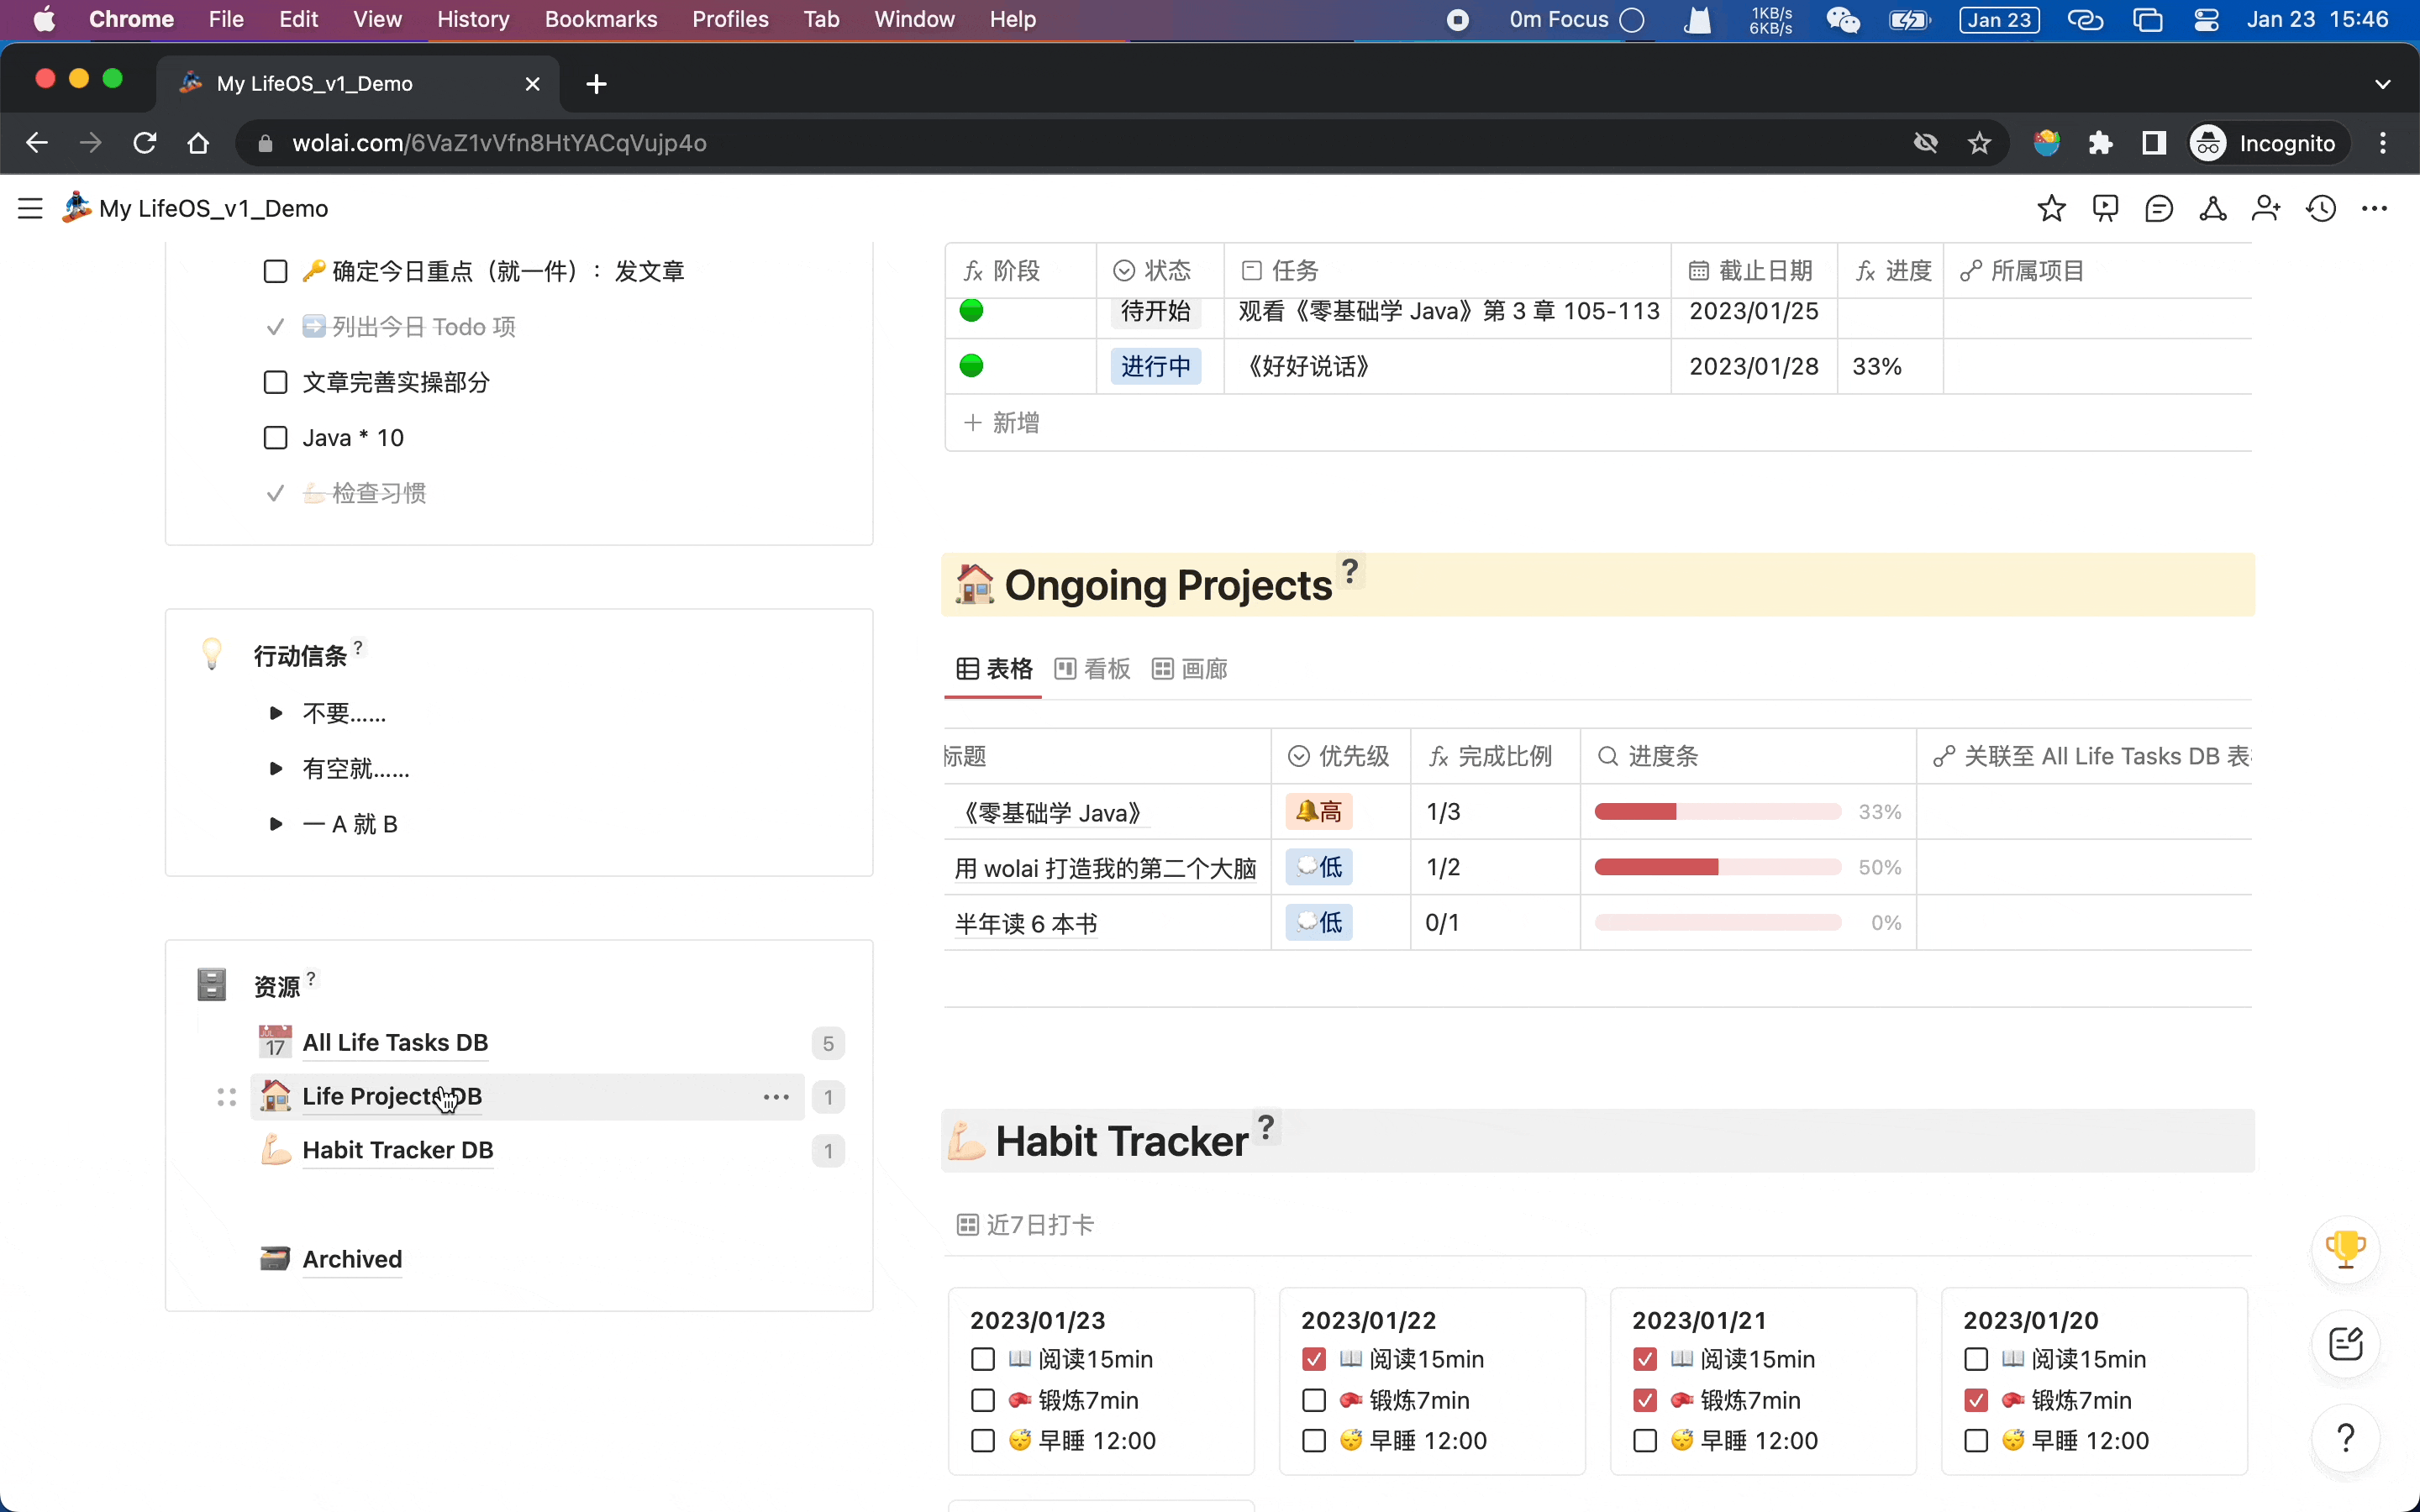The height and width of the screenshot is (1512, 2420).
Task: Toggle the sidebar hamburger menu icon
Action: pyautogui.click(x=30, y=208)
